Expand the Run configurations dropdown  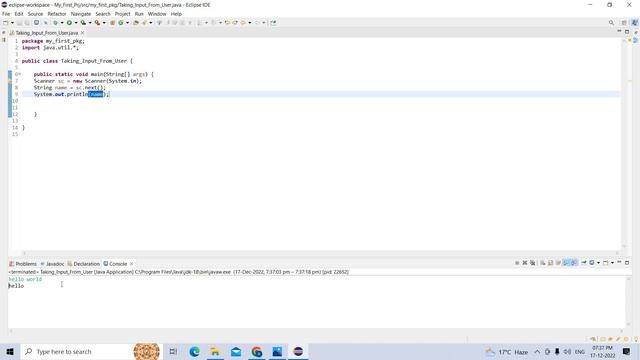click(76, 23)
